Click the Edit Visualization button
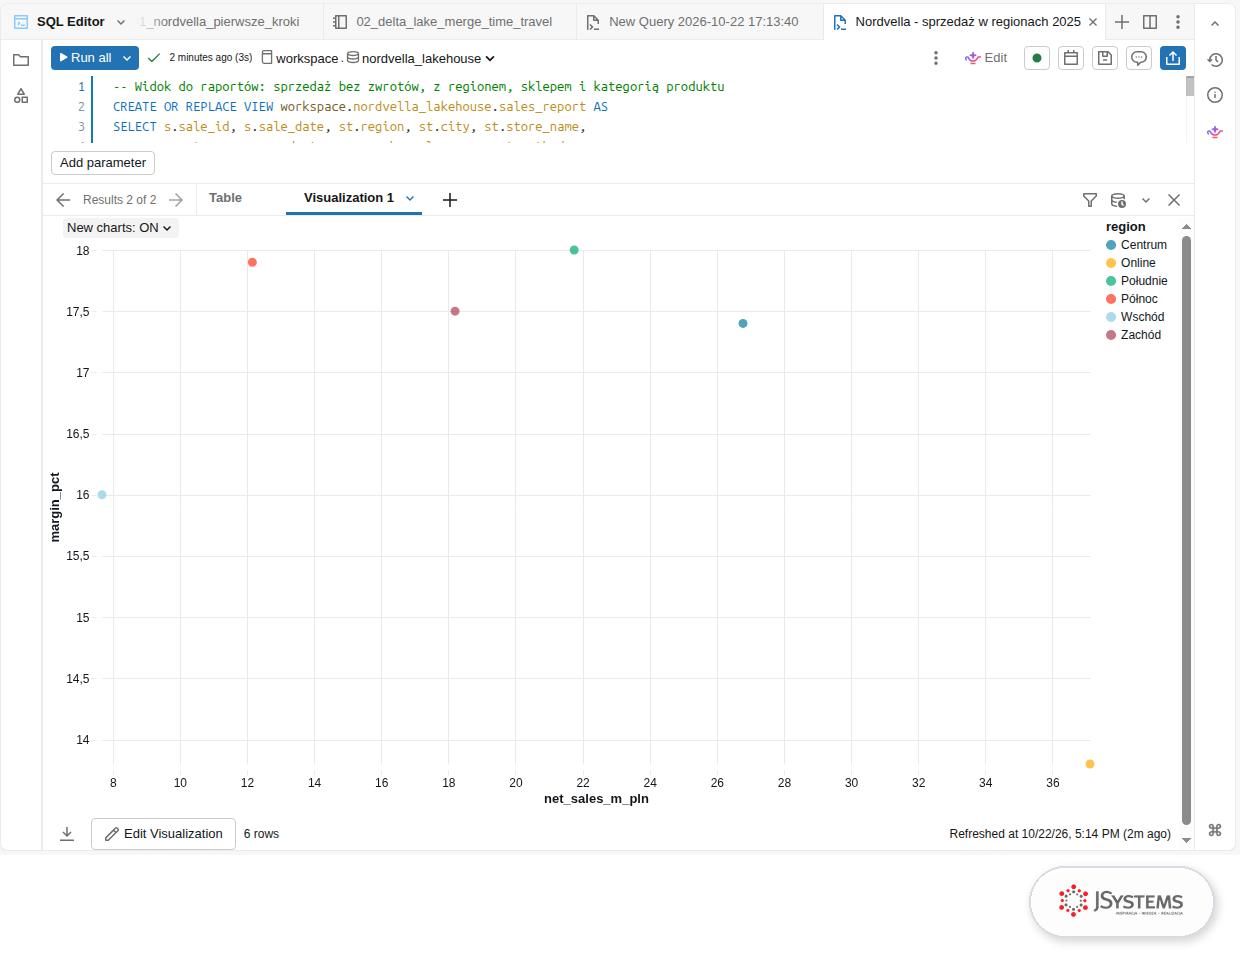The height and width of the screenshot is (963, 1240). (x=163, y=834)
